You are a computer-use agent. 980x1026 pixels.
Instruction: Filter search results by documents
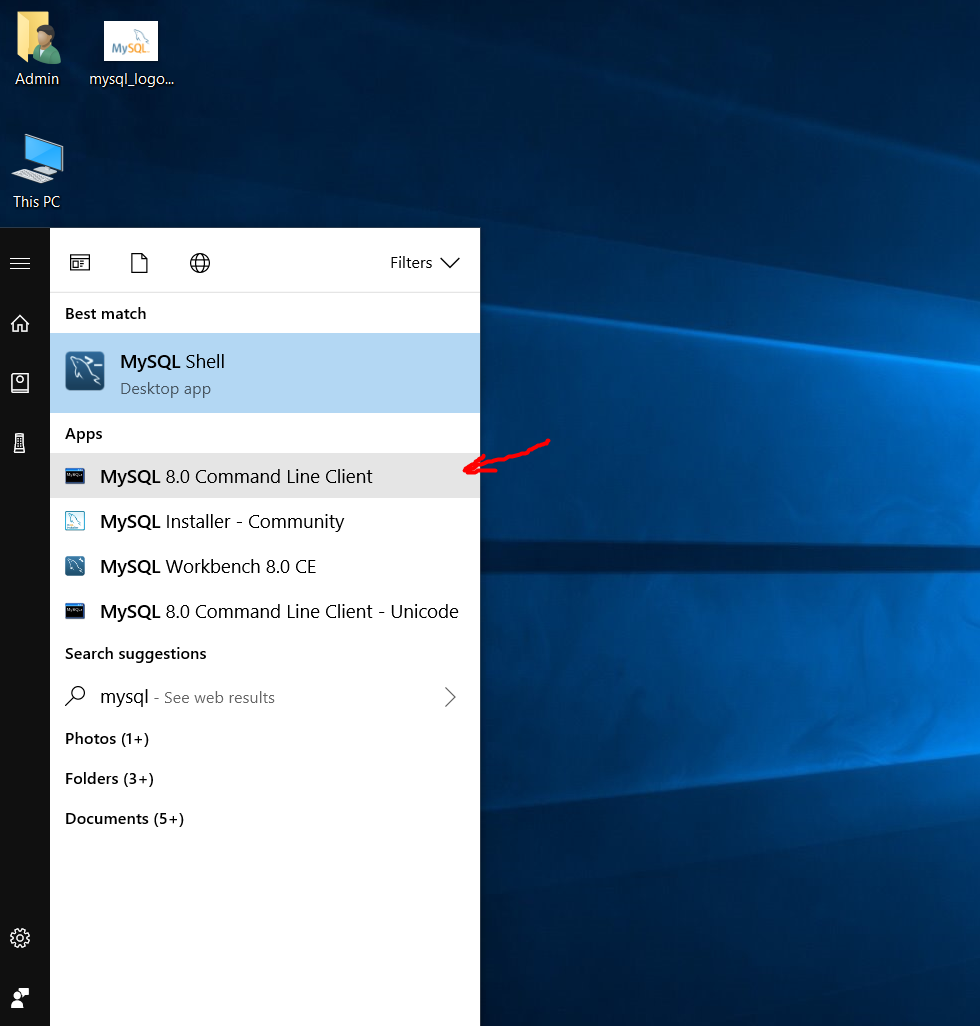point(139,262)
